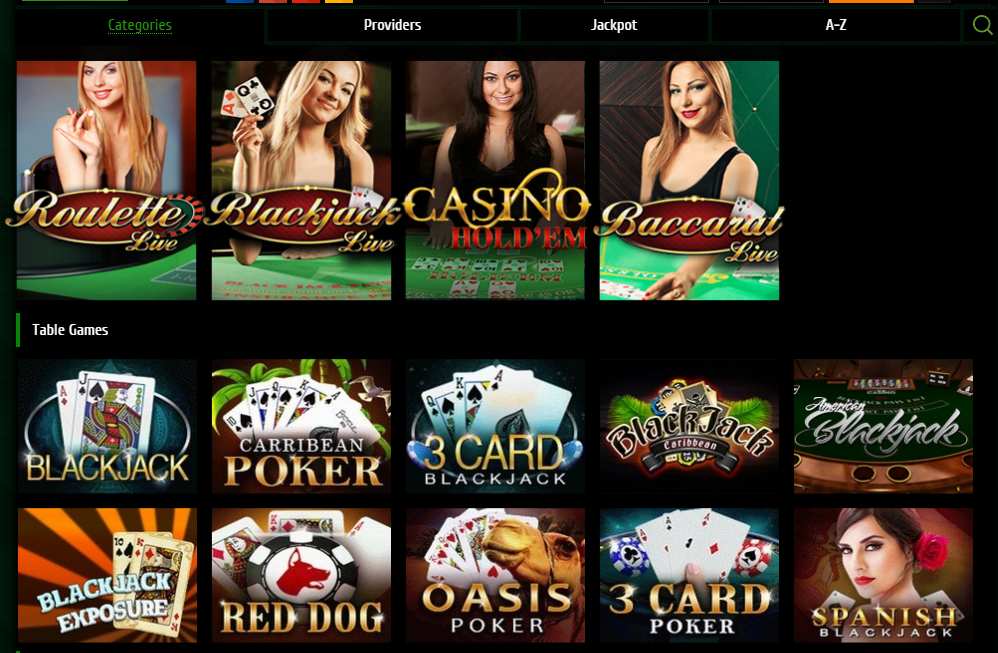
Task: Launch Blackjack Live game
Action: point(301,180)
